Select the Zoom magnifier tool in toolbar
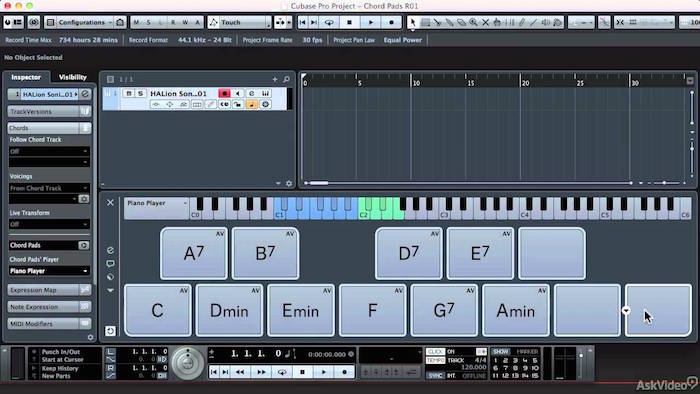This screenshot has width=700, height=394. point(473,22)
